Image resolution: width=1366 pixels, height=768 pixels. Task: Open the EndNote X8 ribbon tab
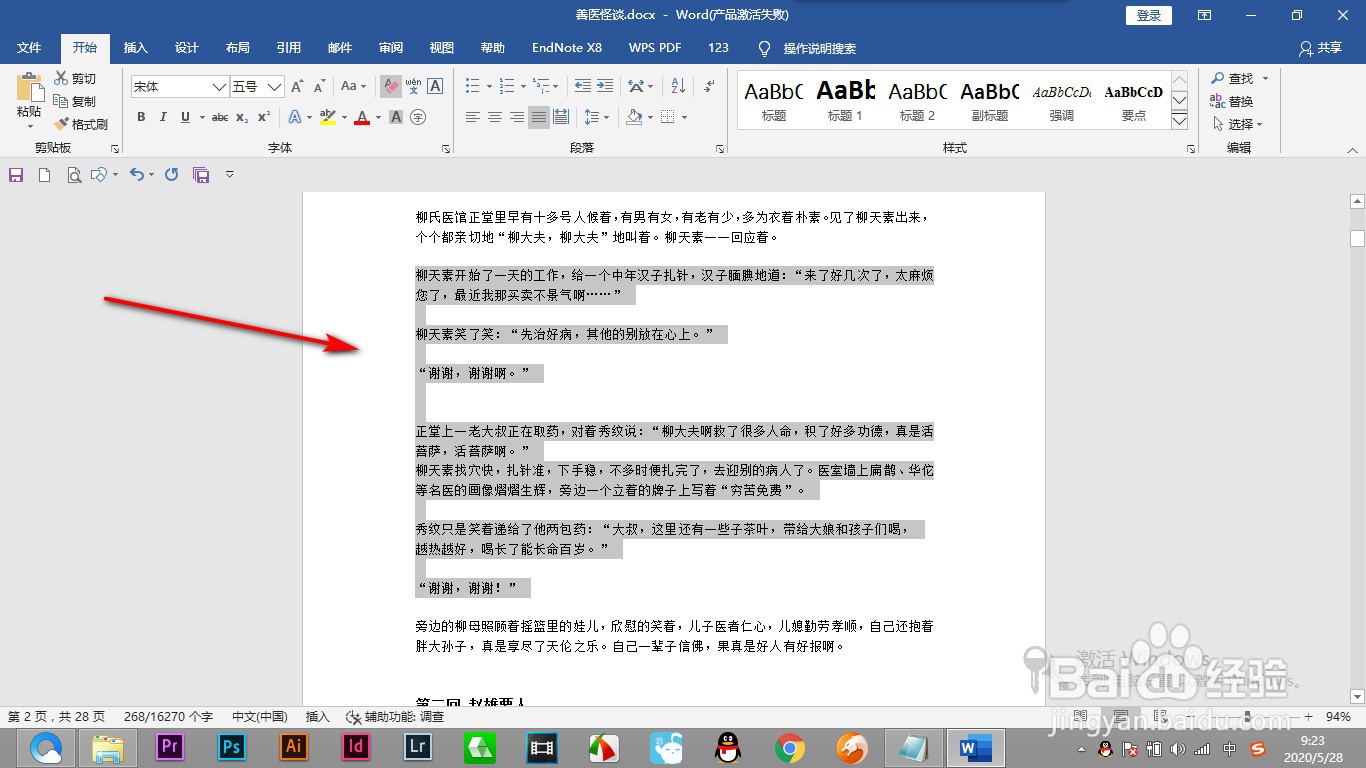pyautogui.click(x=566, y=47)
